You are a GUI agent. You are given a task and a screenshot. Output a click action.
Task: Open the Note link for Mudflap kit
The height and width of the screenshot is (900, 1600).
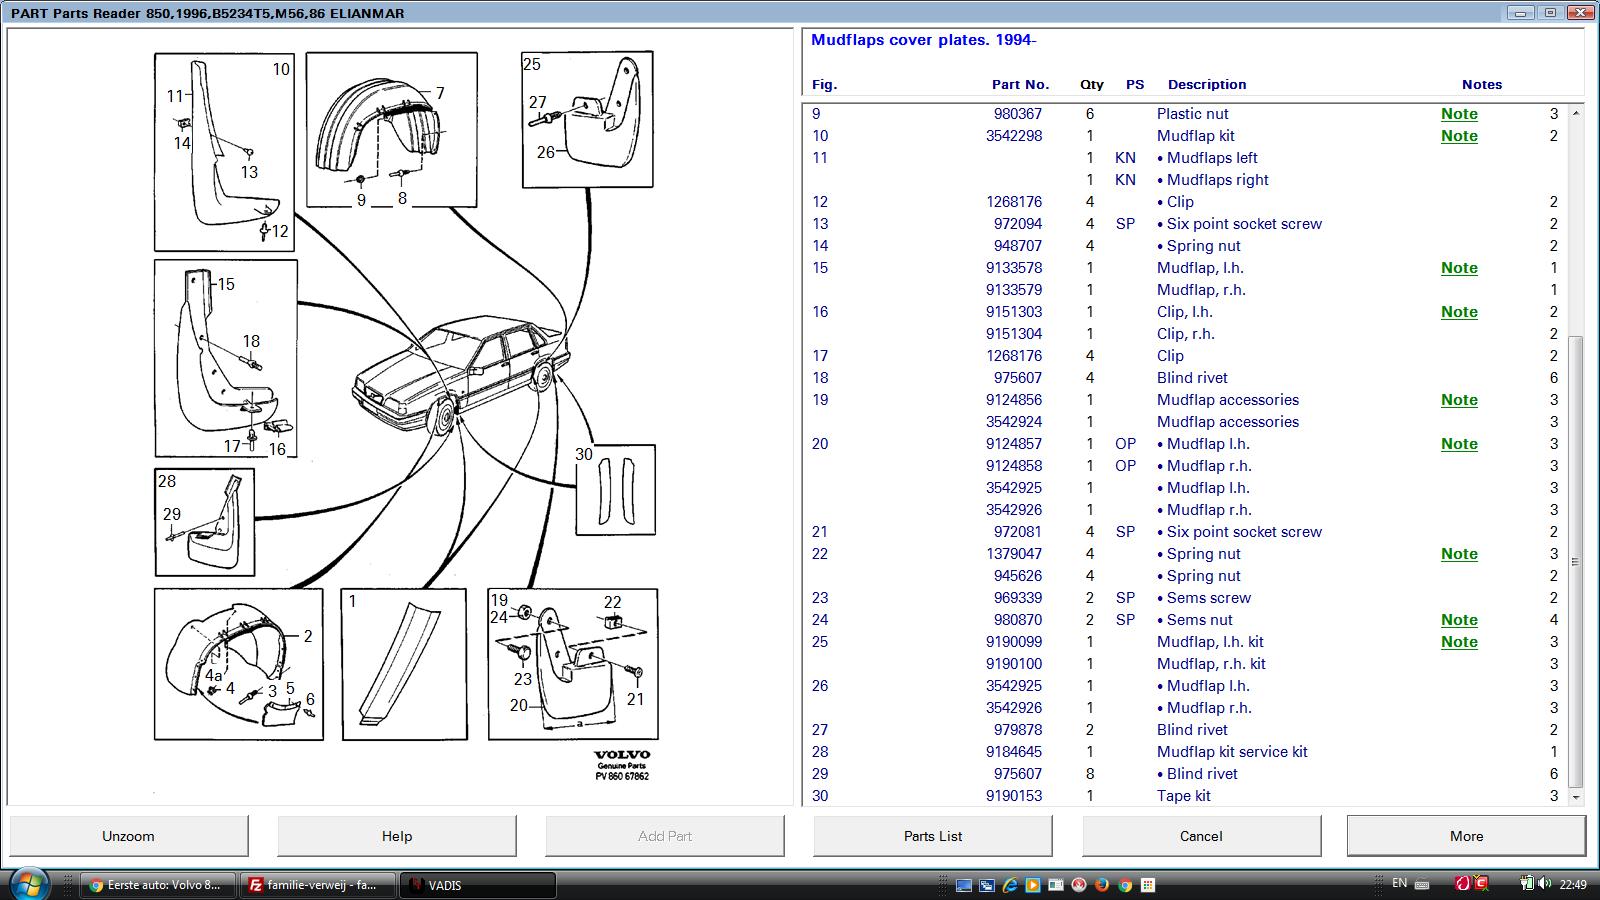[1458, 136]
